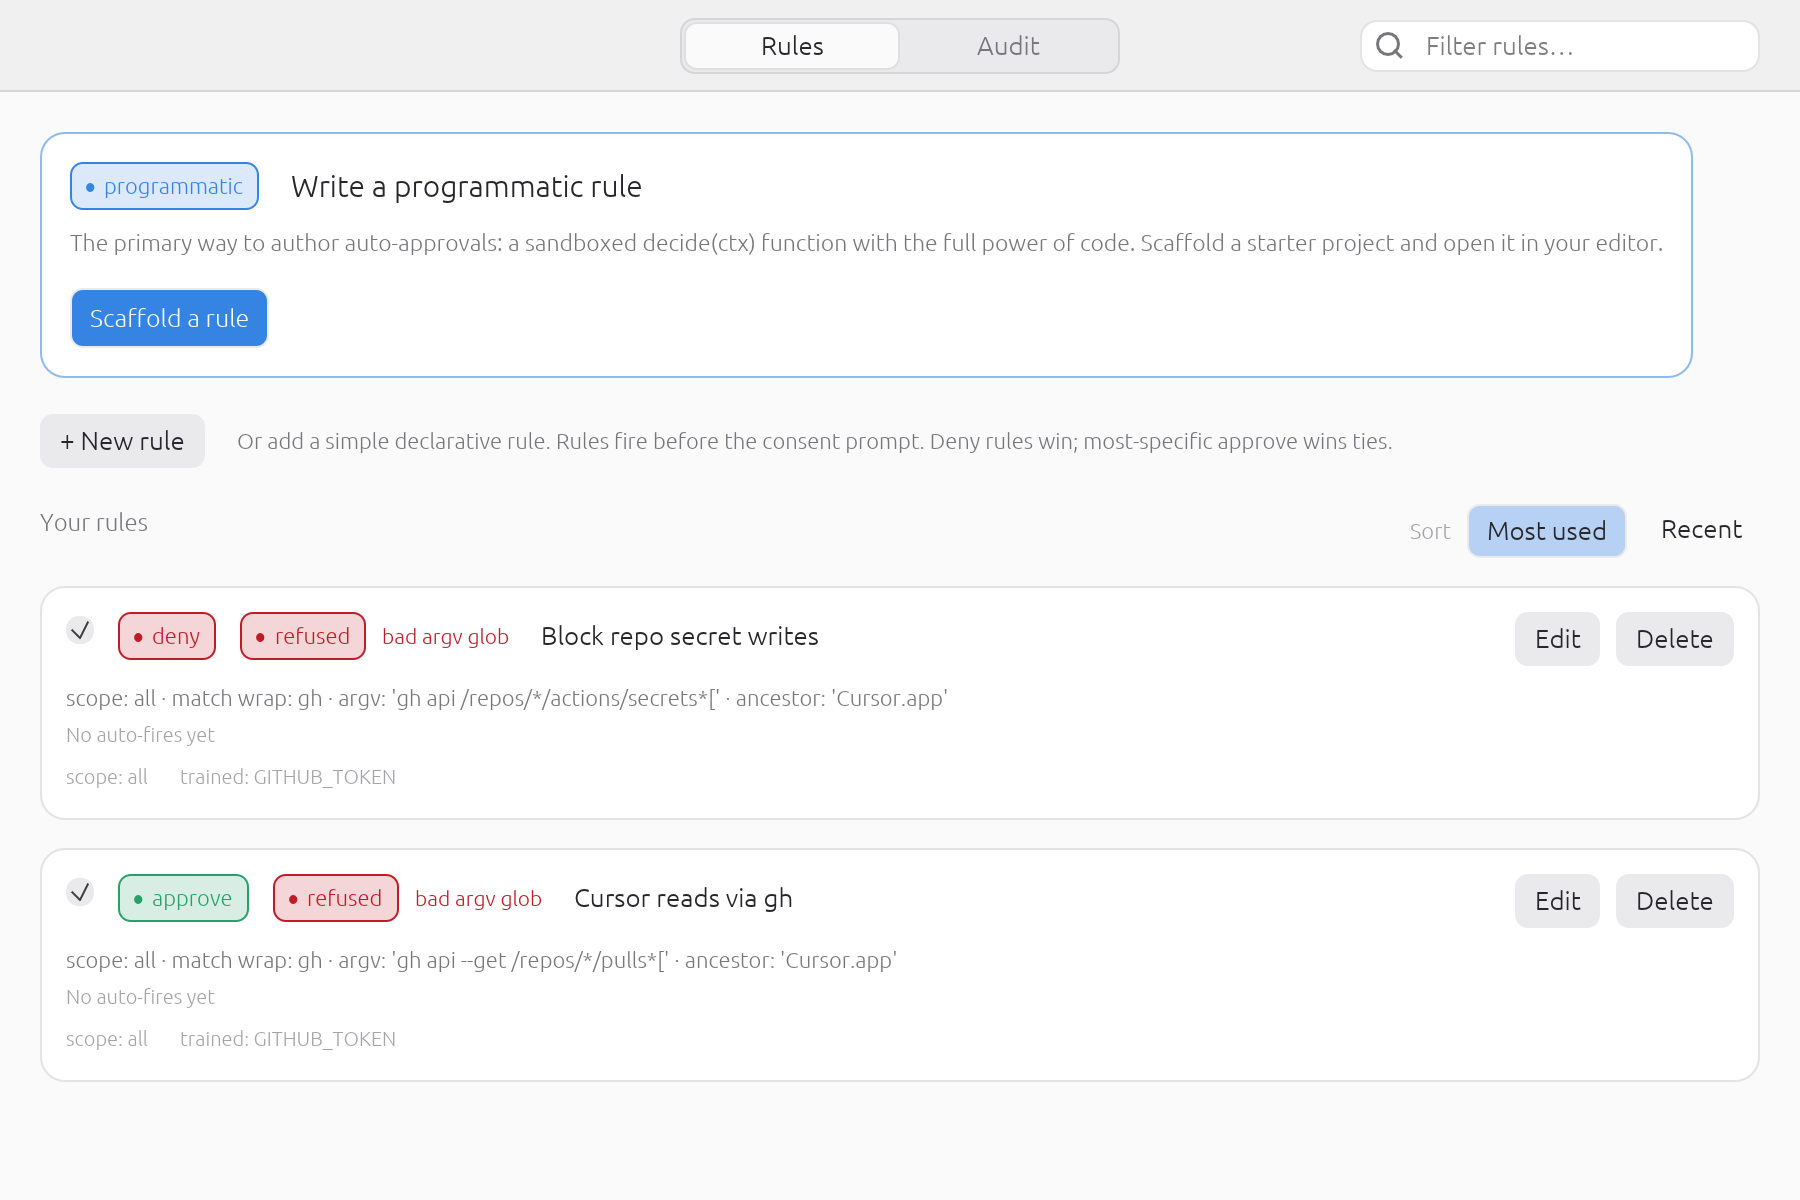This screenshot has width=1800, height=1200.
Task: Click bad argv glob on deny rule
Action: click(x=445, y=637)
